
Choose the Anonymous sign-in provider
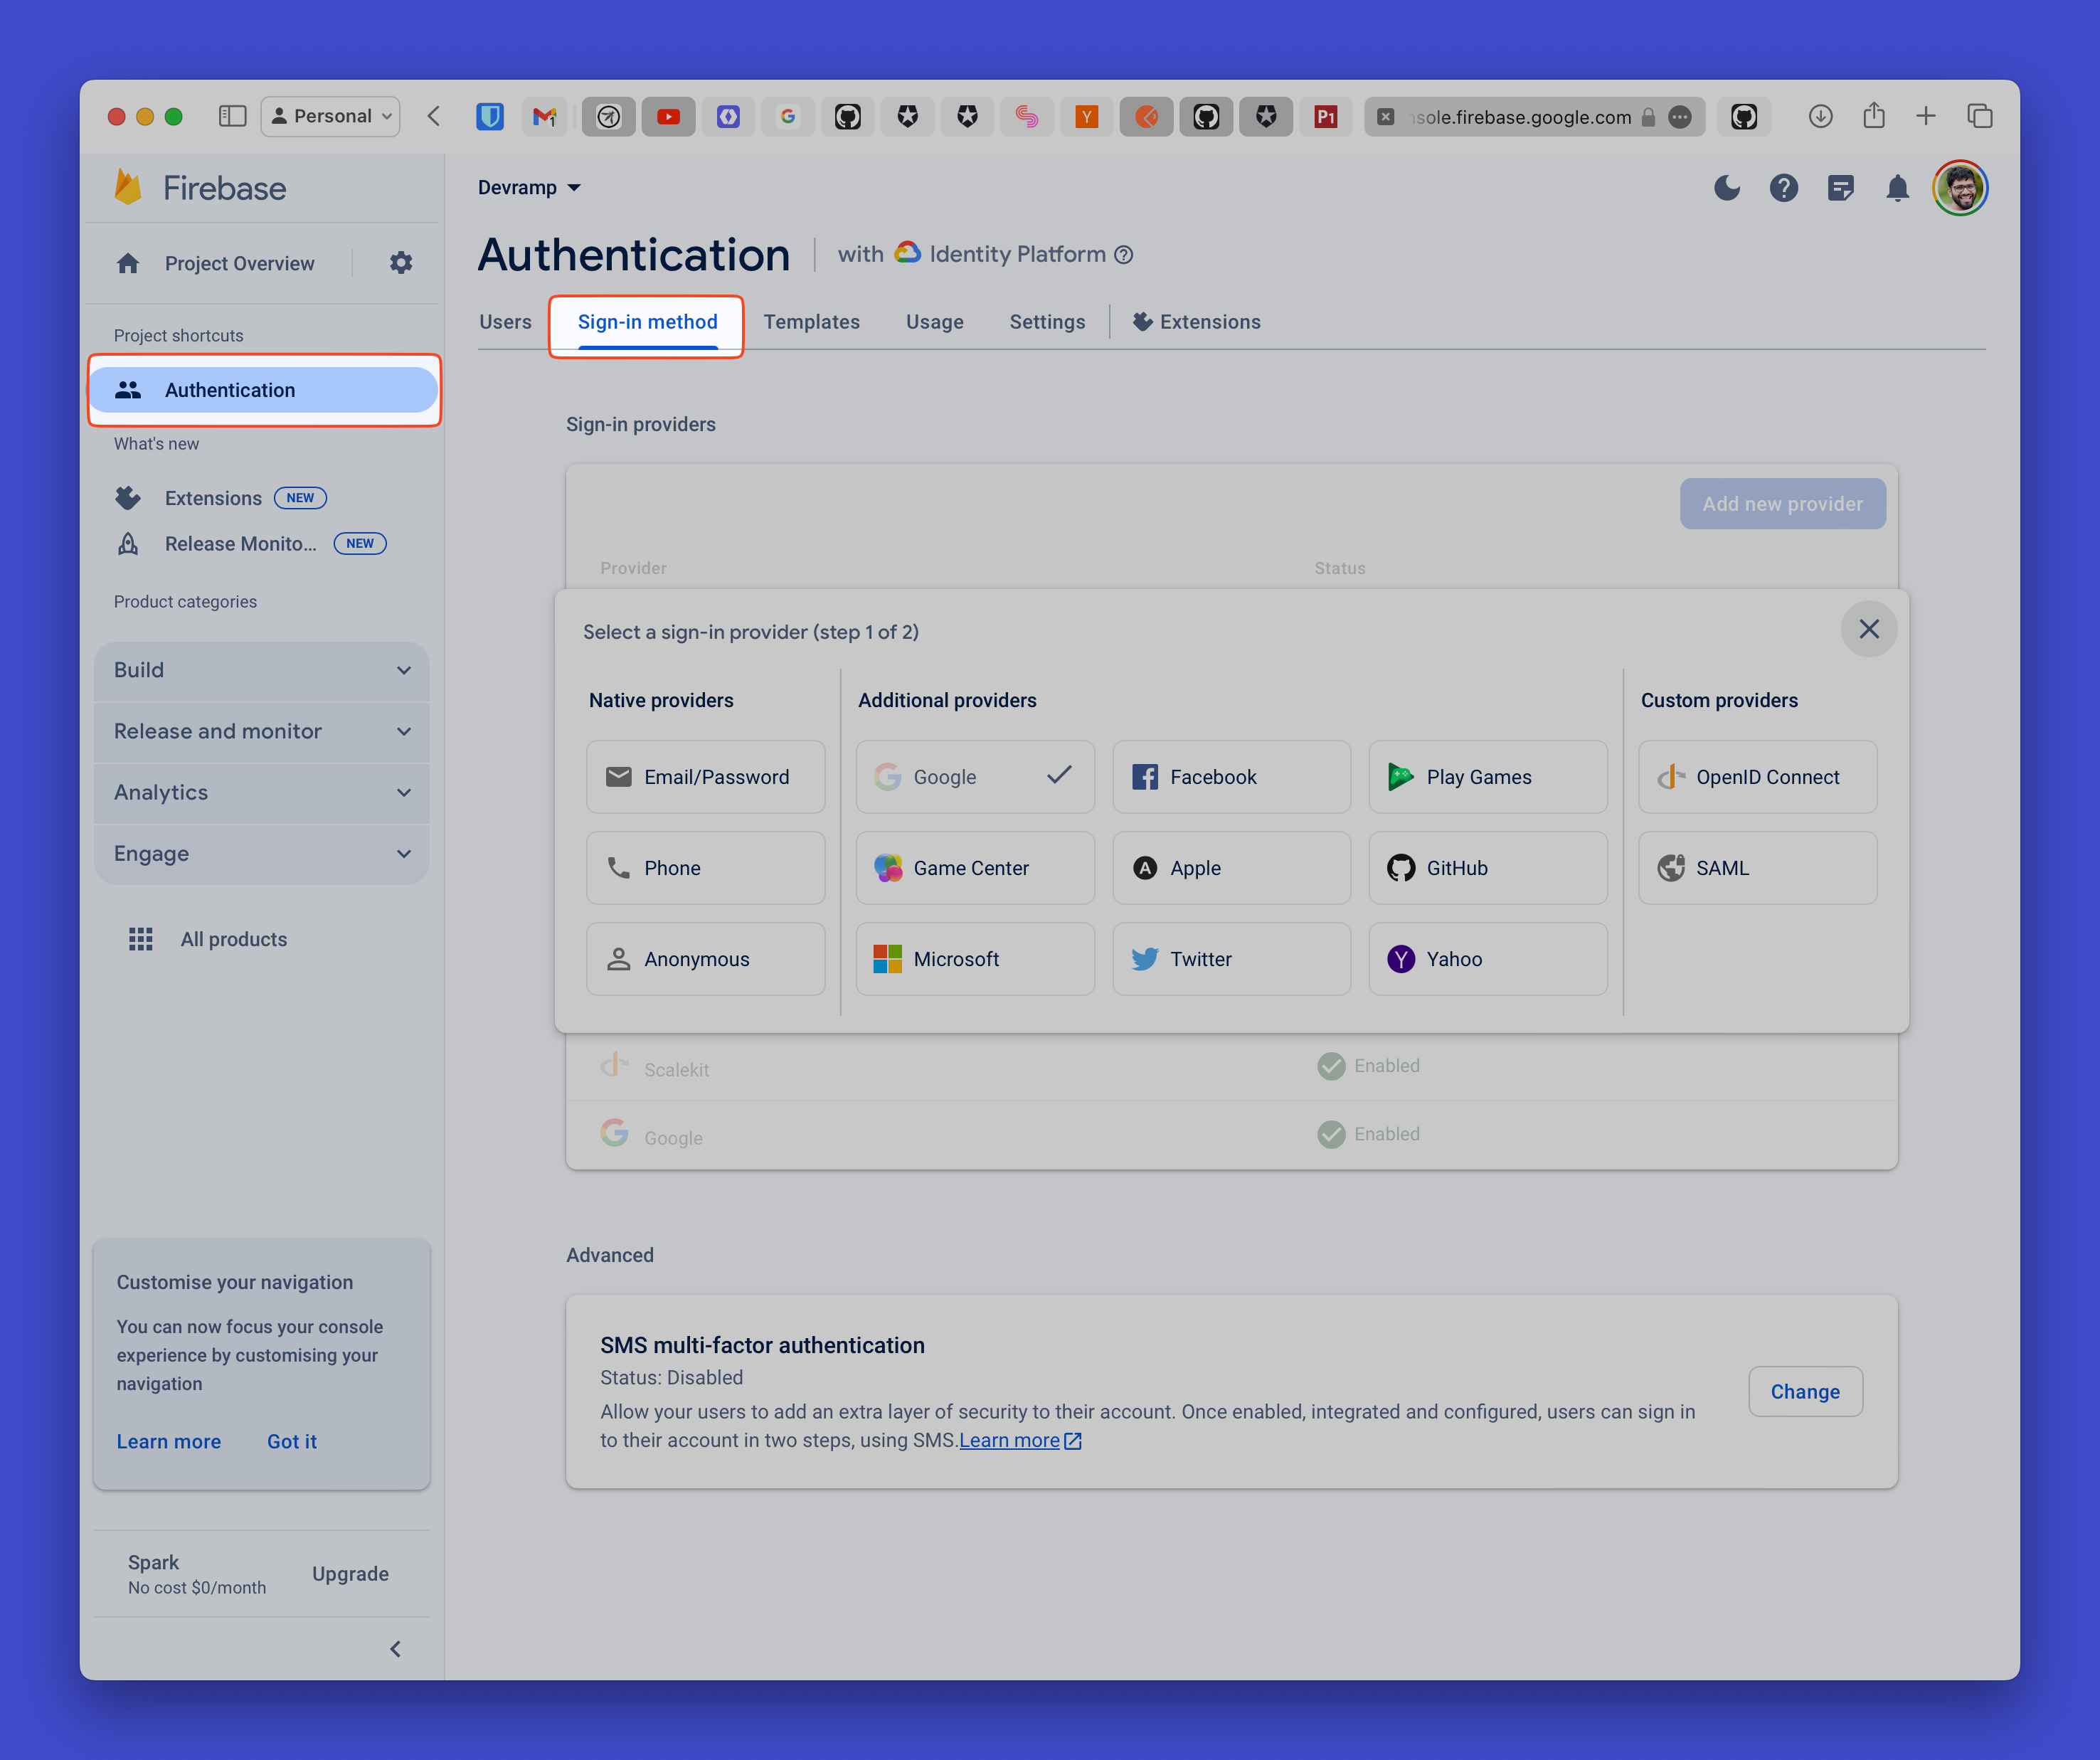[705, 958]
